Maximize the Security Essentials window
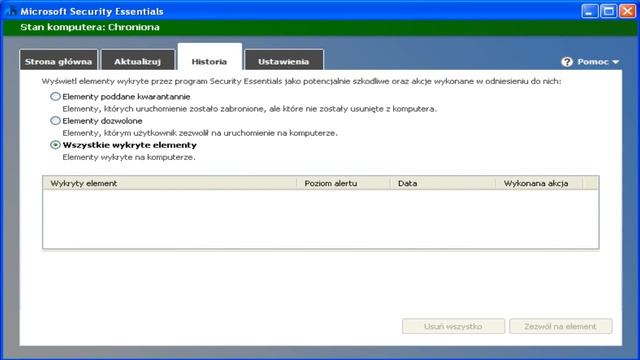640x360 pixels. point(609,11)
